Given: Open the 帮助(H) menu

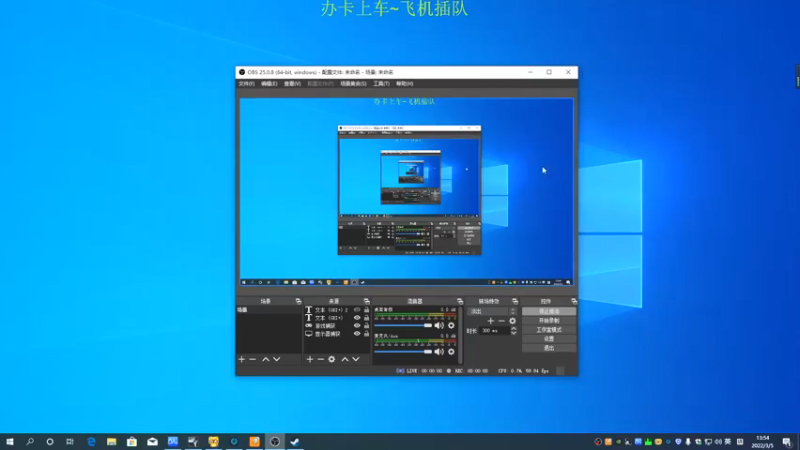Looking at the screenshot, I should [405, 84].
